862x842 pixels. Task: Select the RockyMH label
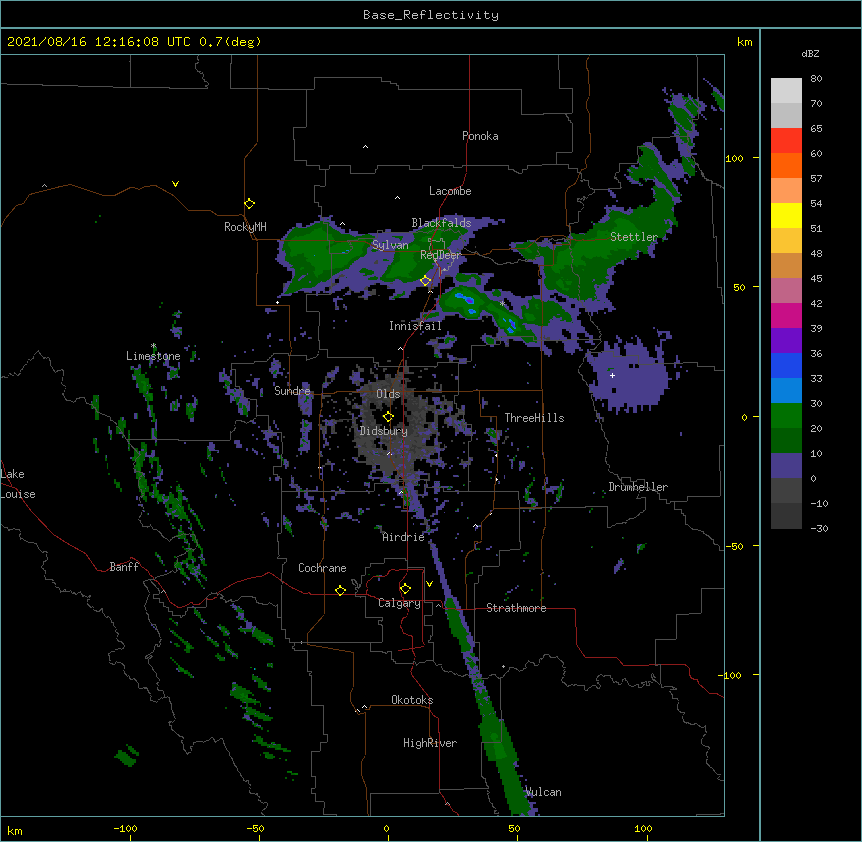coord(245,227)
